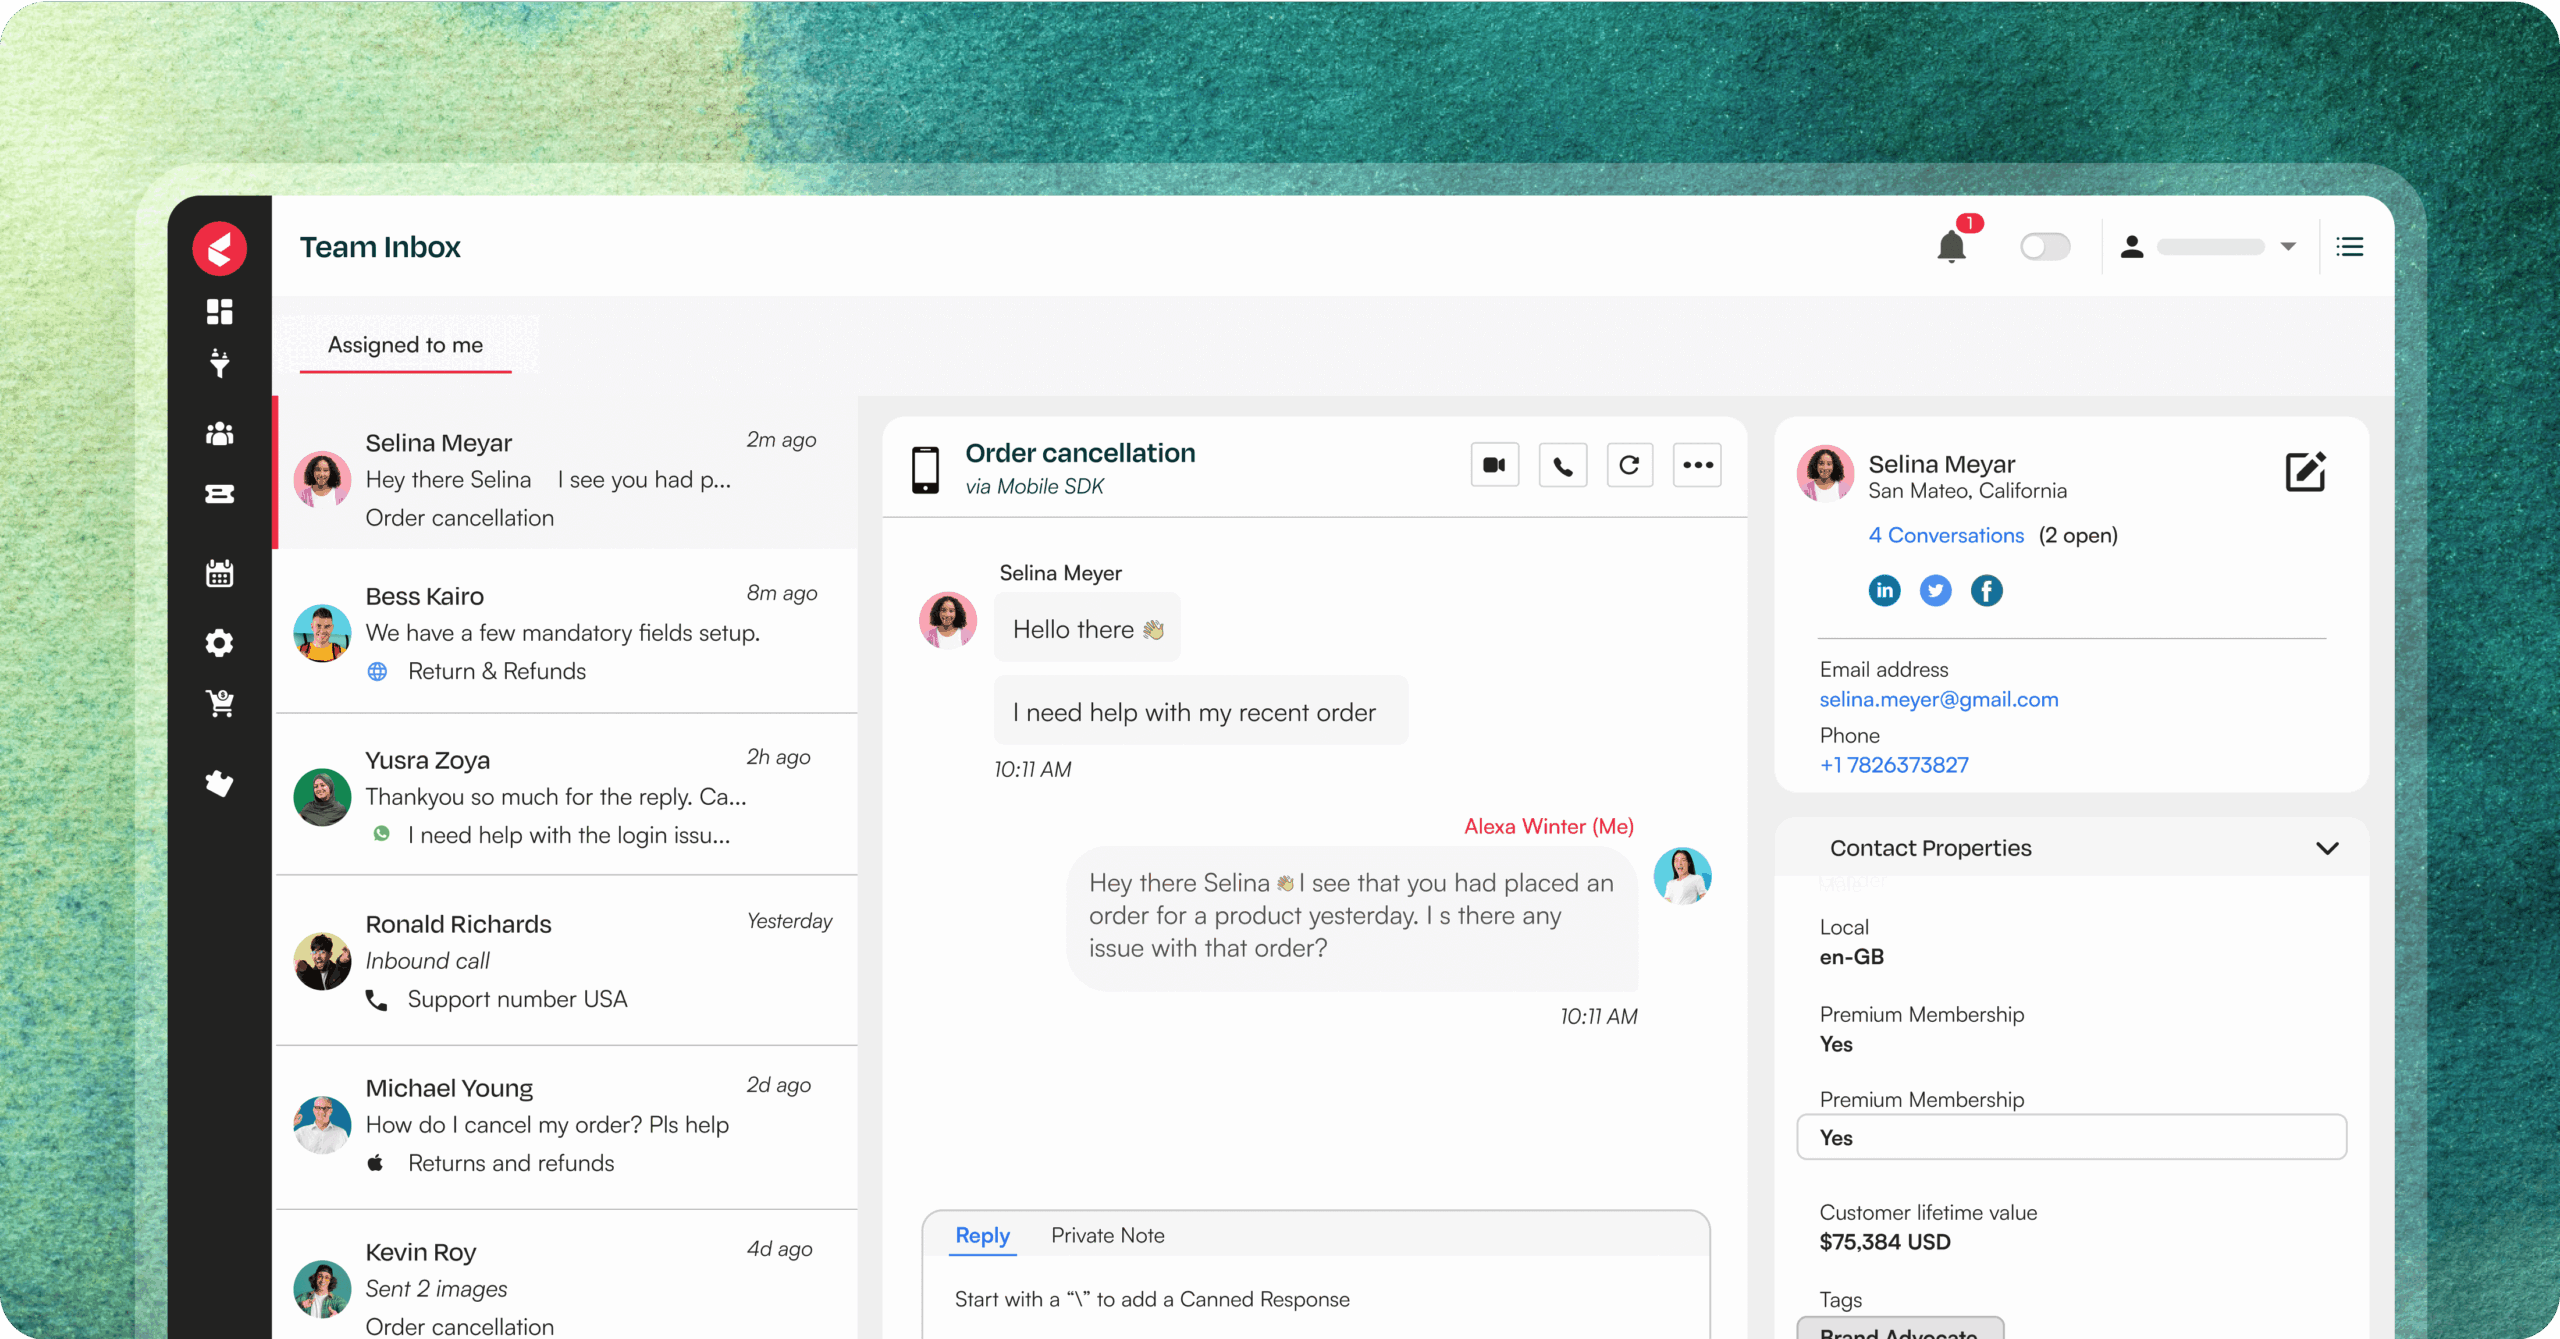Open the dashboard grid icon in sidebar
The width and height of the screenshot is (2560, 1339).
coord(220,312)
